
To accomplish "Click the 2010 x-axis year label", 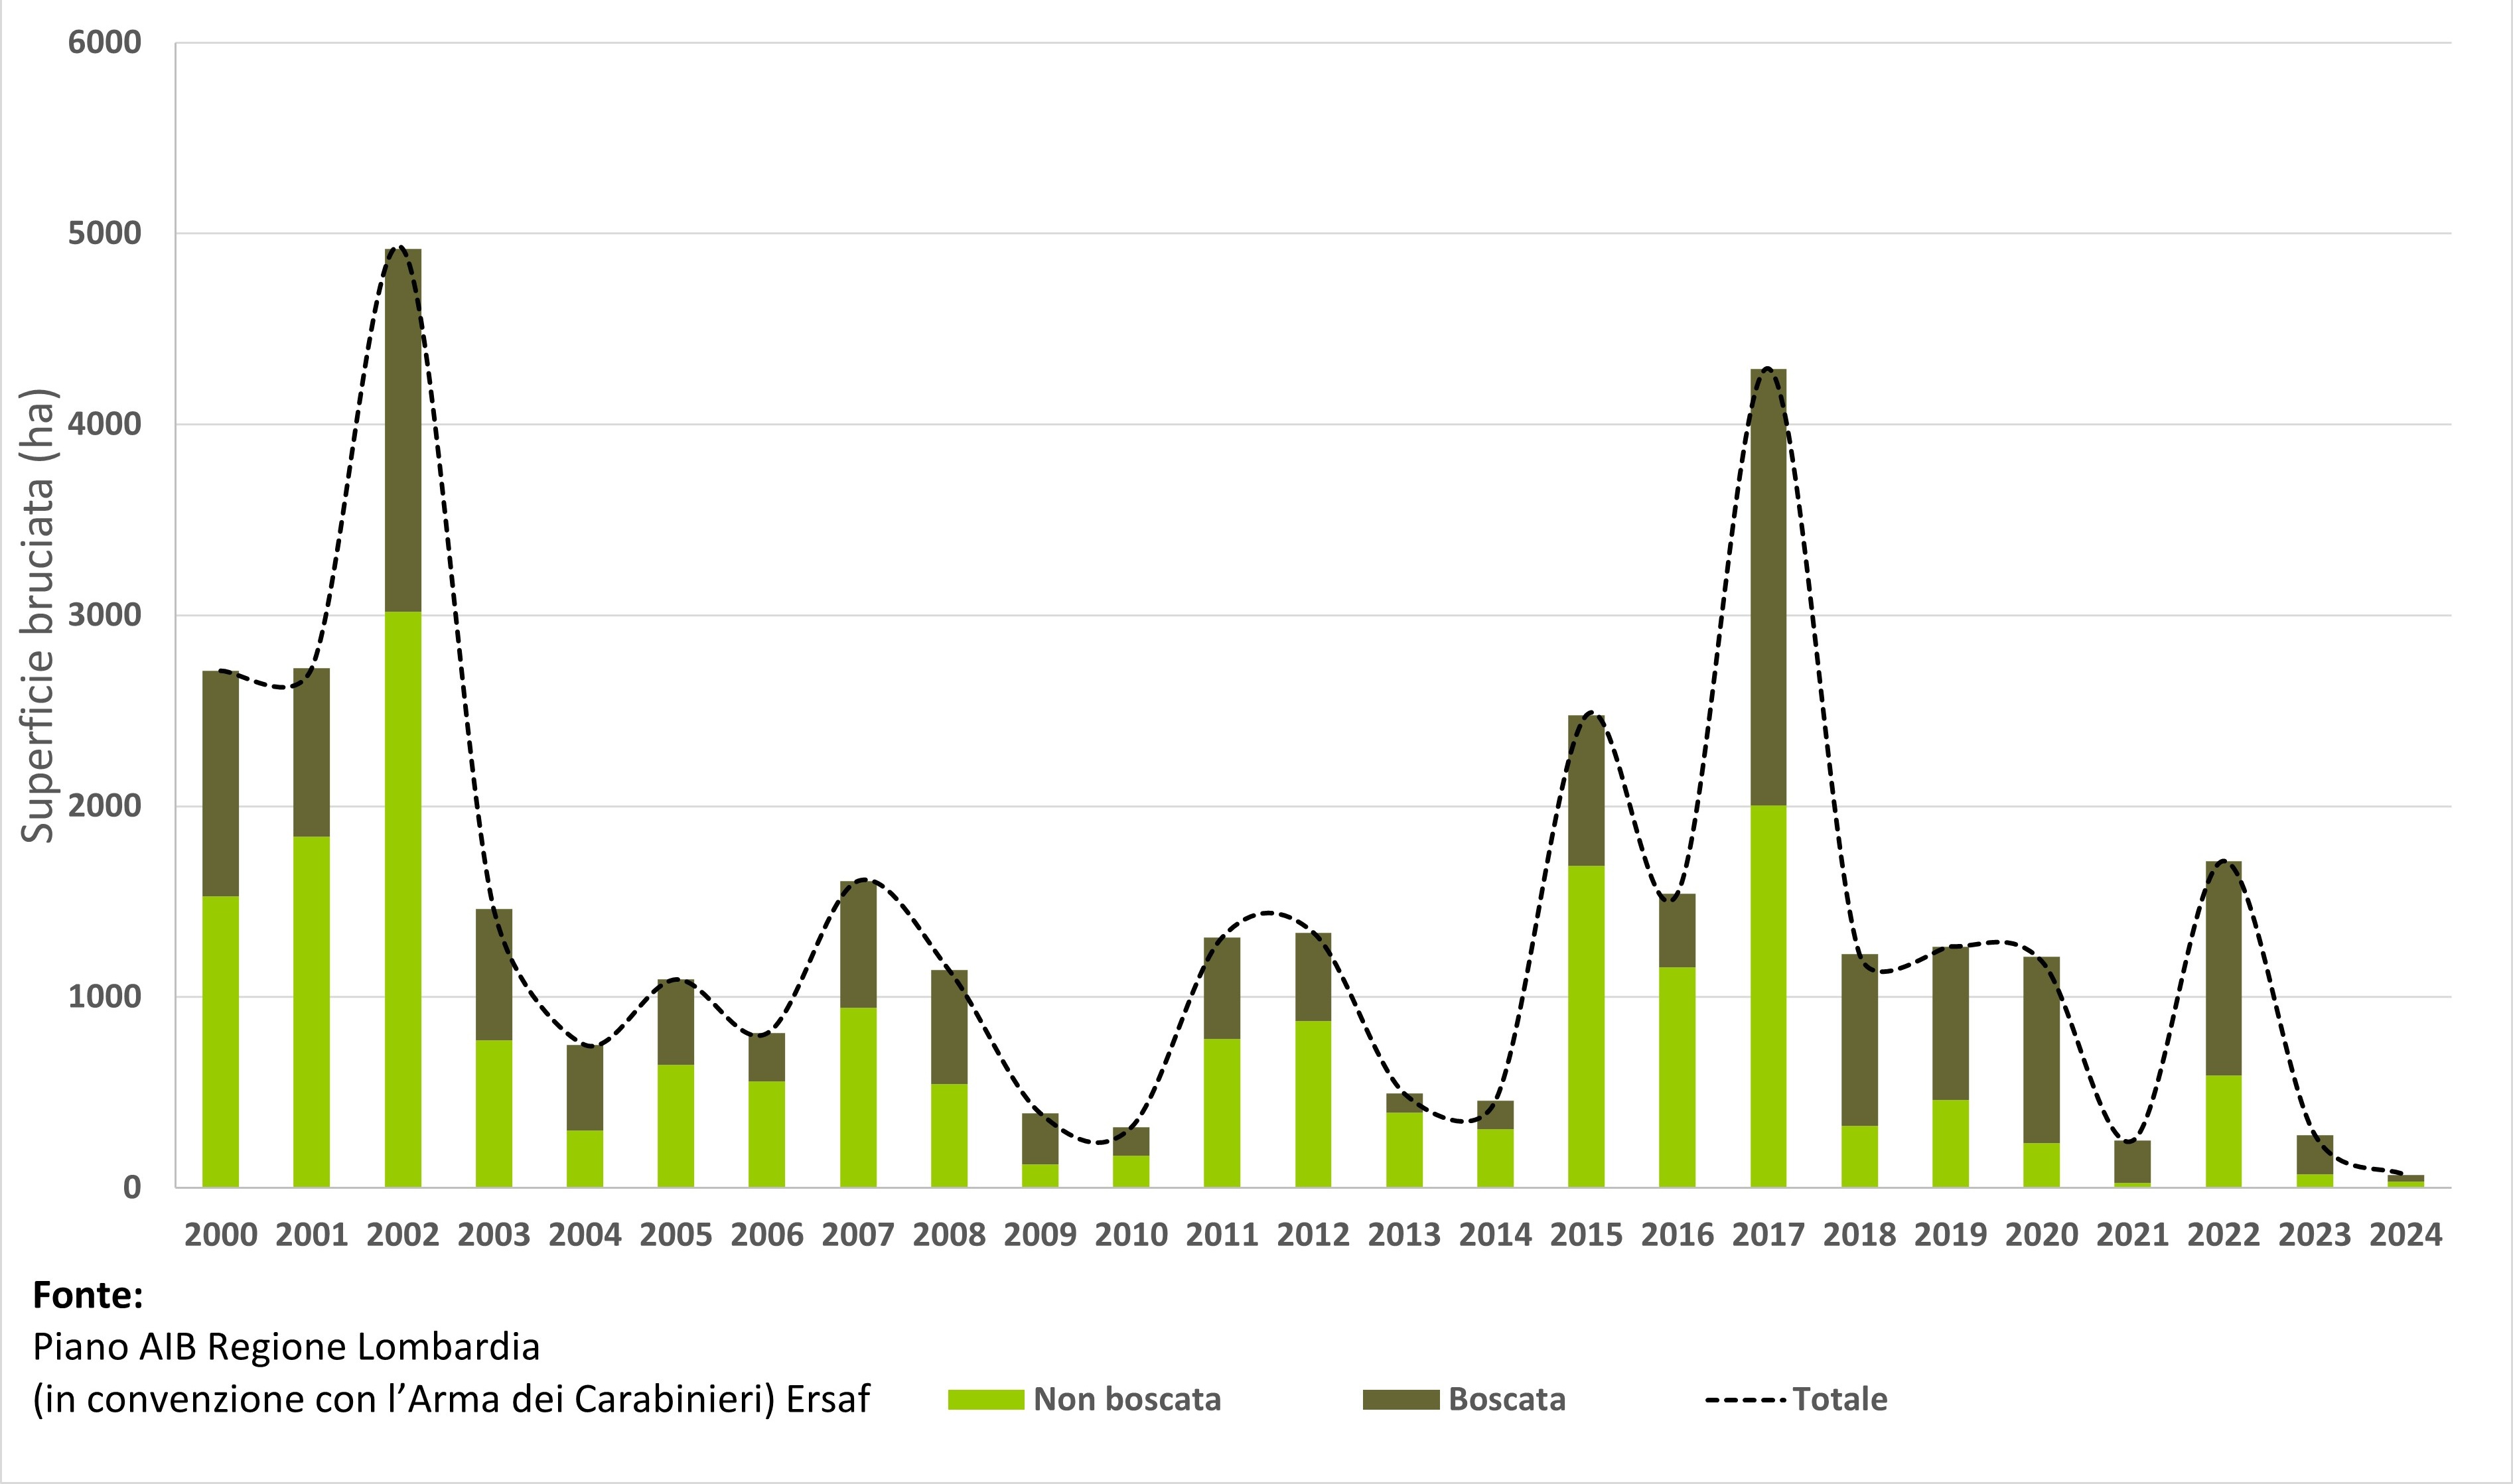I will tap(1131, 1235).
